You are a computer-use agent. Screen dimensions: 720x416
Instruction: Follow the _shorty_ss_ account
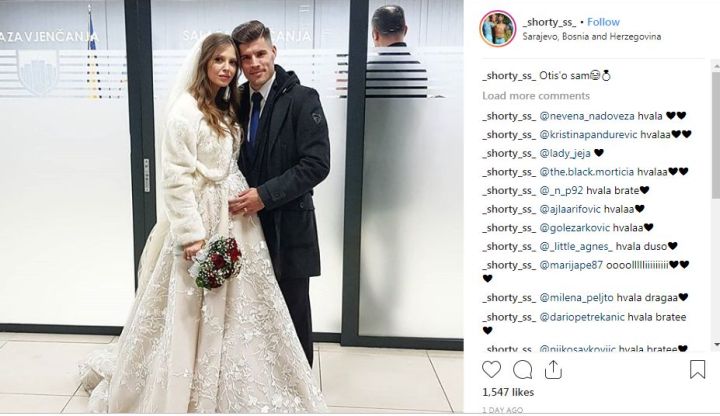tap(603, 22)
